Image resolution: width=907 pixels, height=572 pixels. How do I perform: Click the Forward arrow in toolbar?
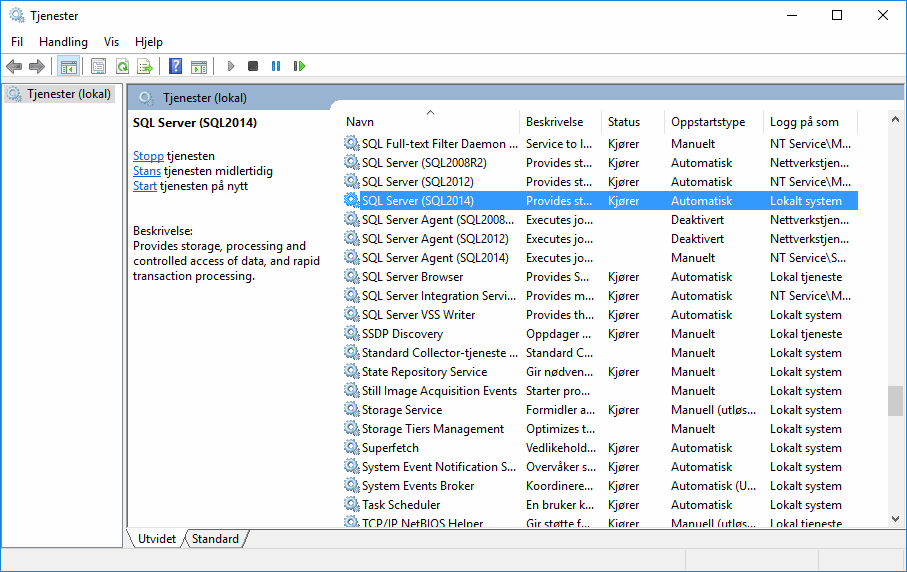37,67
